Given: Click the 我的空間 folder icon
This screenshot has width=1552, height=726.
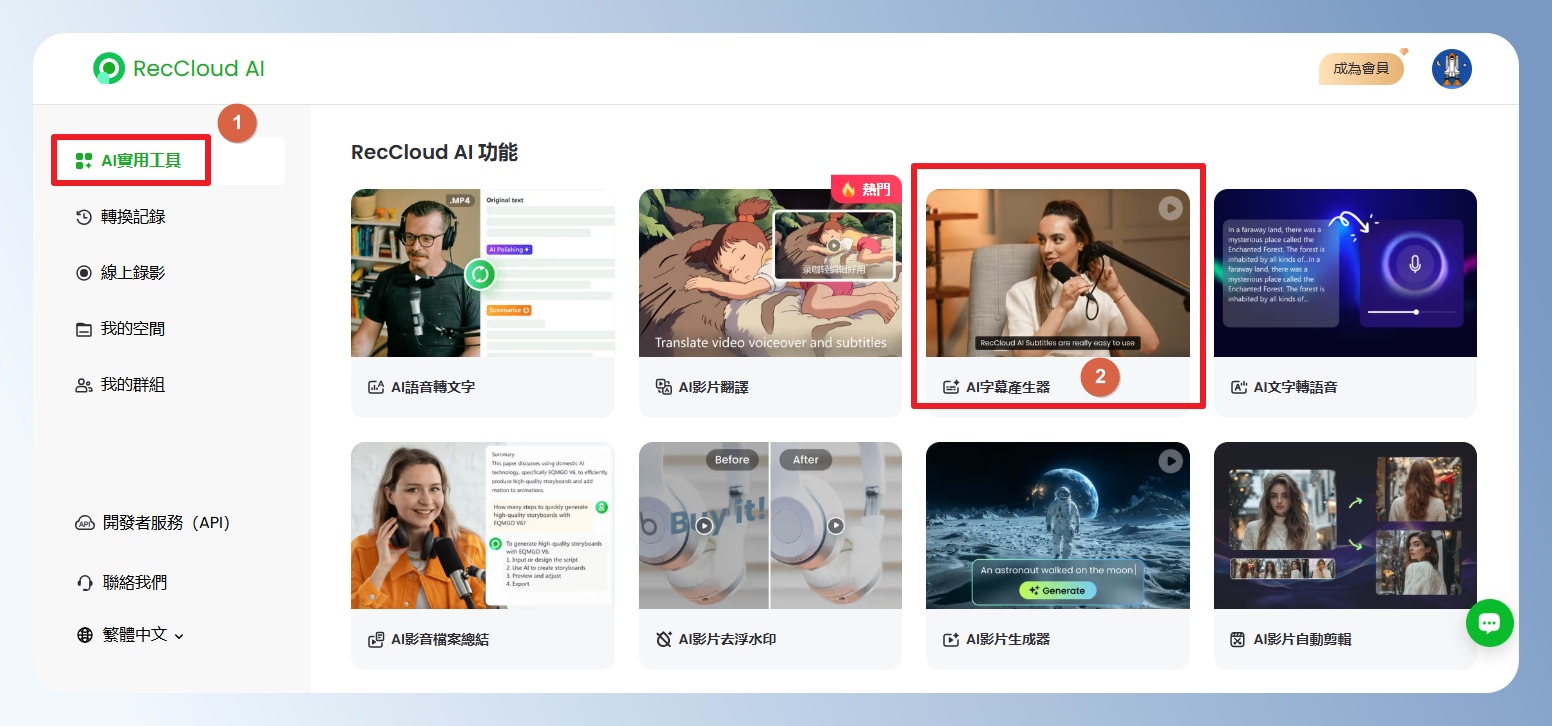Looking at the screenshot, I should 84,329.
